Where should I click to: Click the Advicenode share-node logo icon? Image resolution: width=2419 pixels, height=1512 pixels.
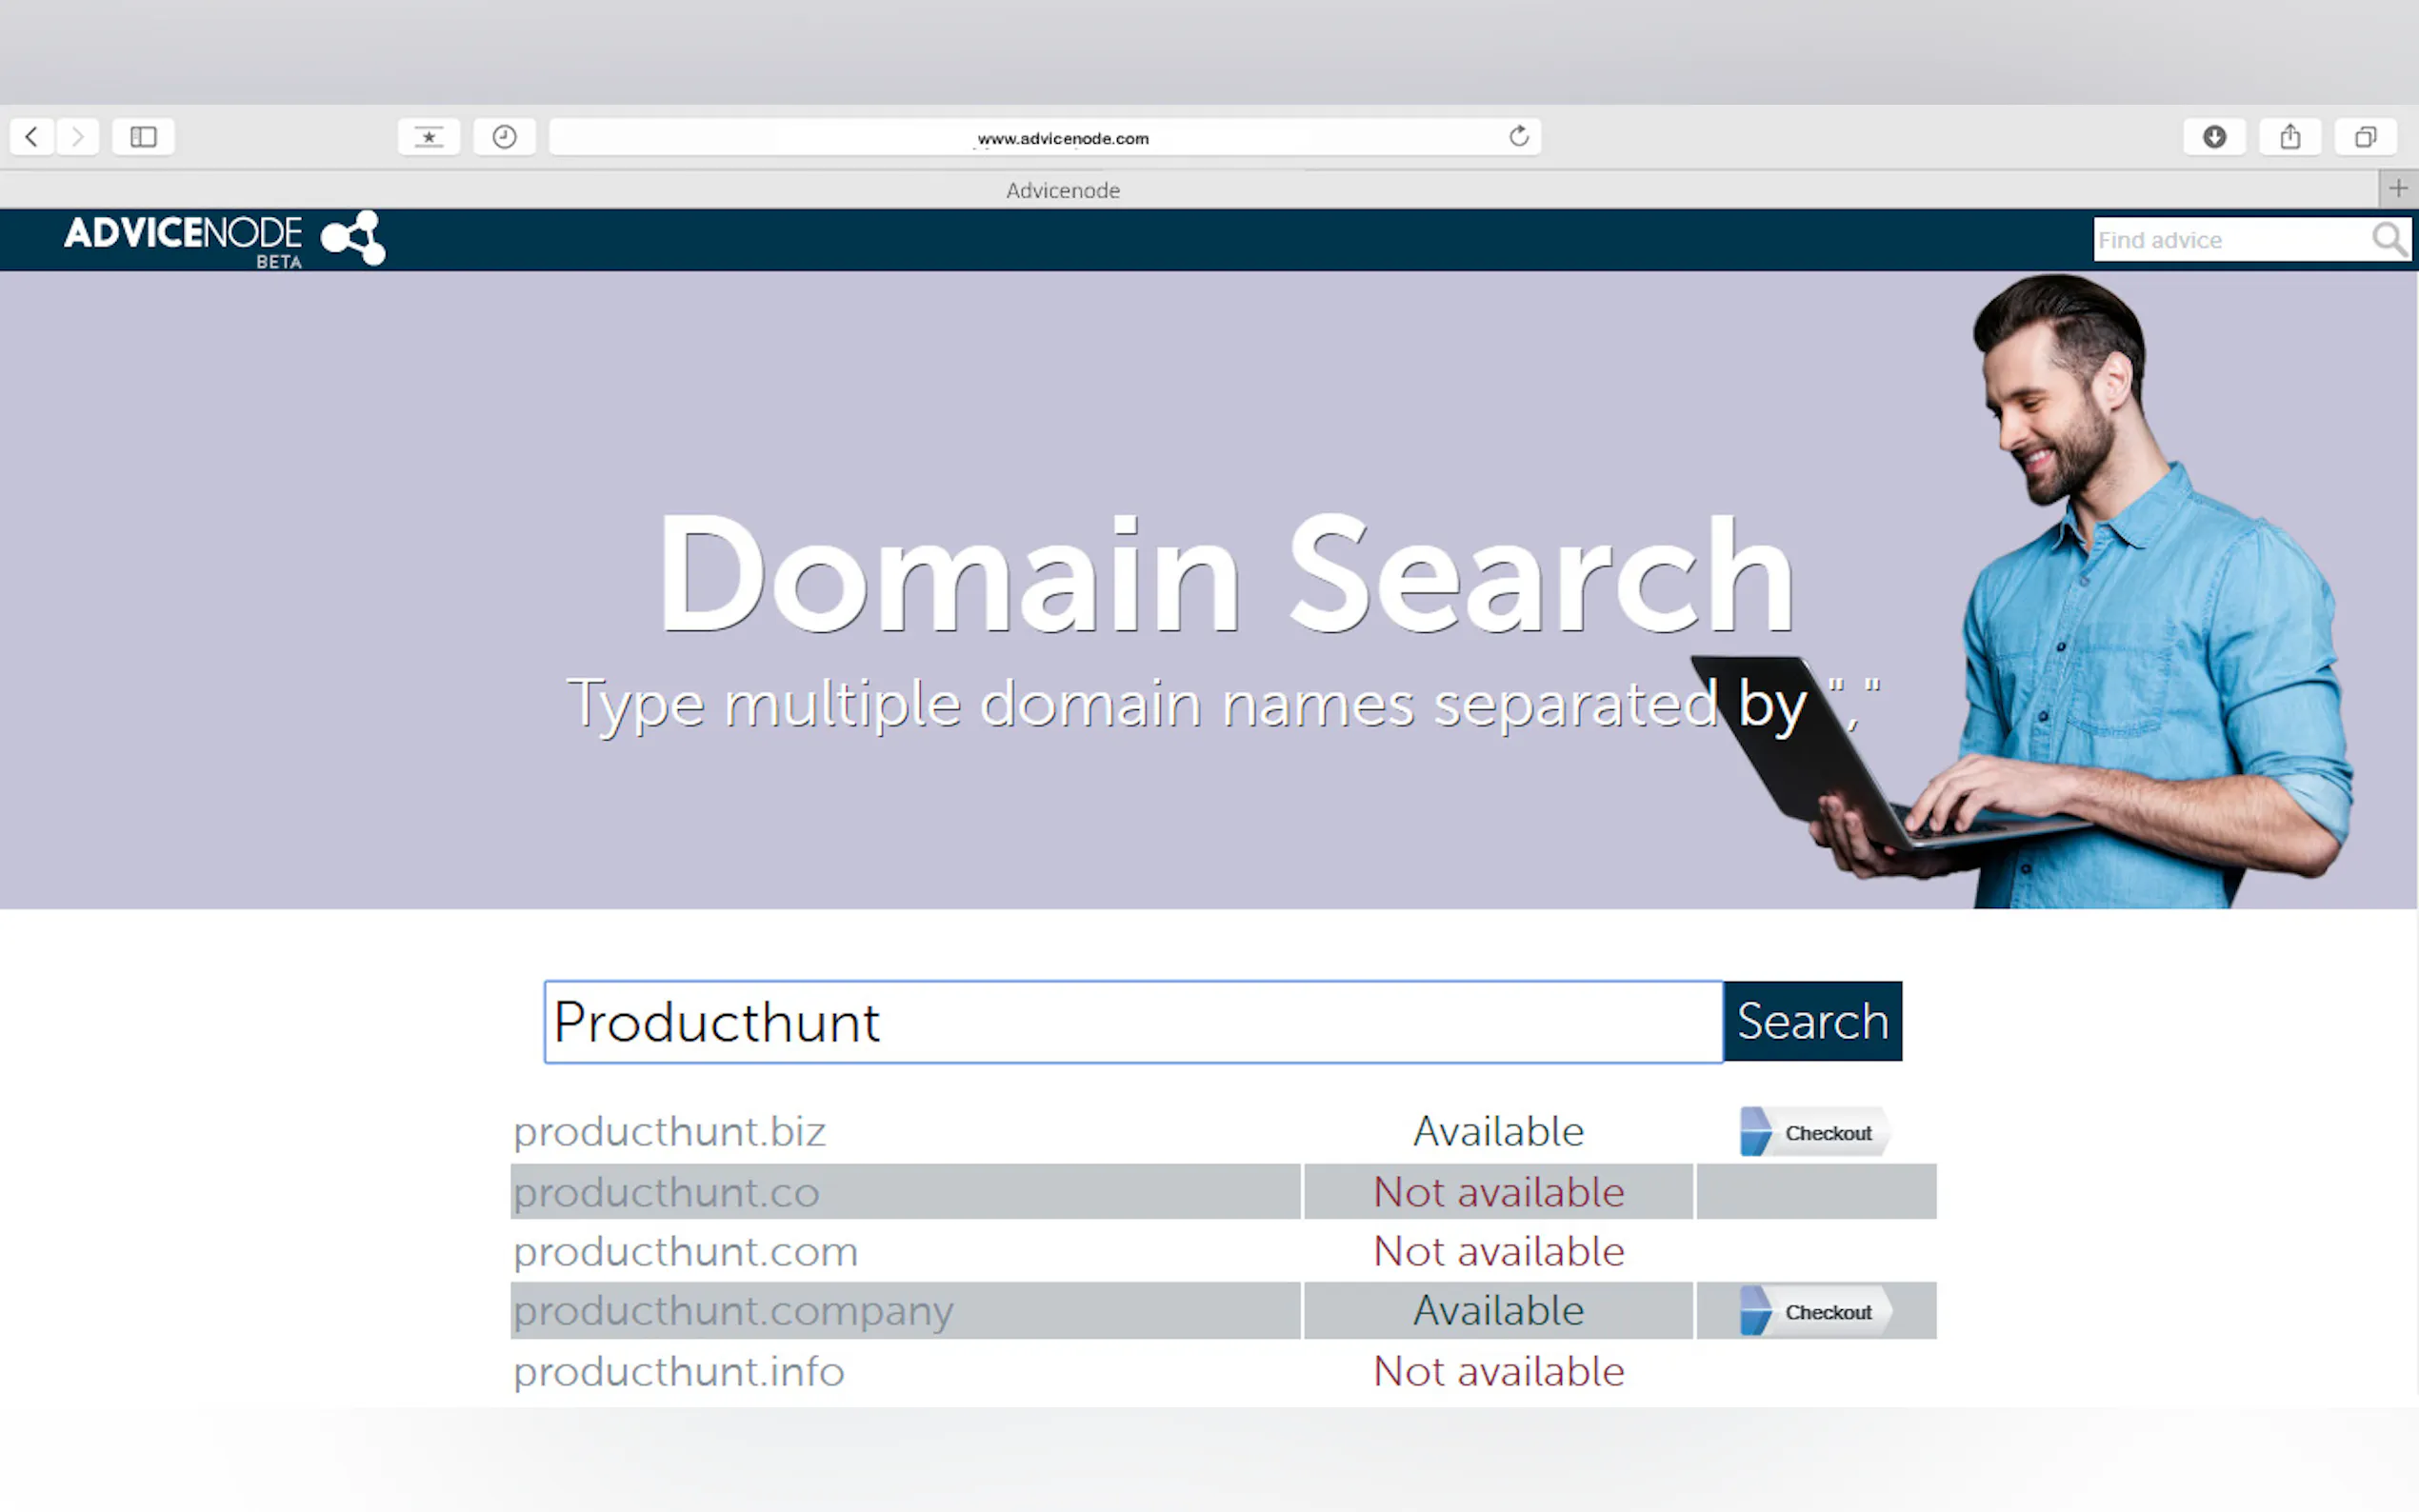[353, 238]
